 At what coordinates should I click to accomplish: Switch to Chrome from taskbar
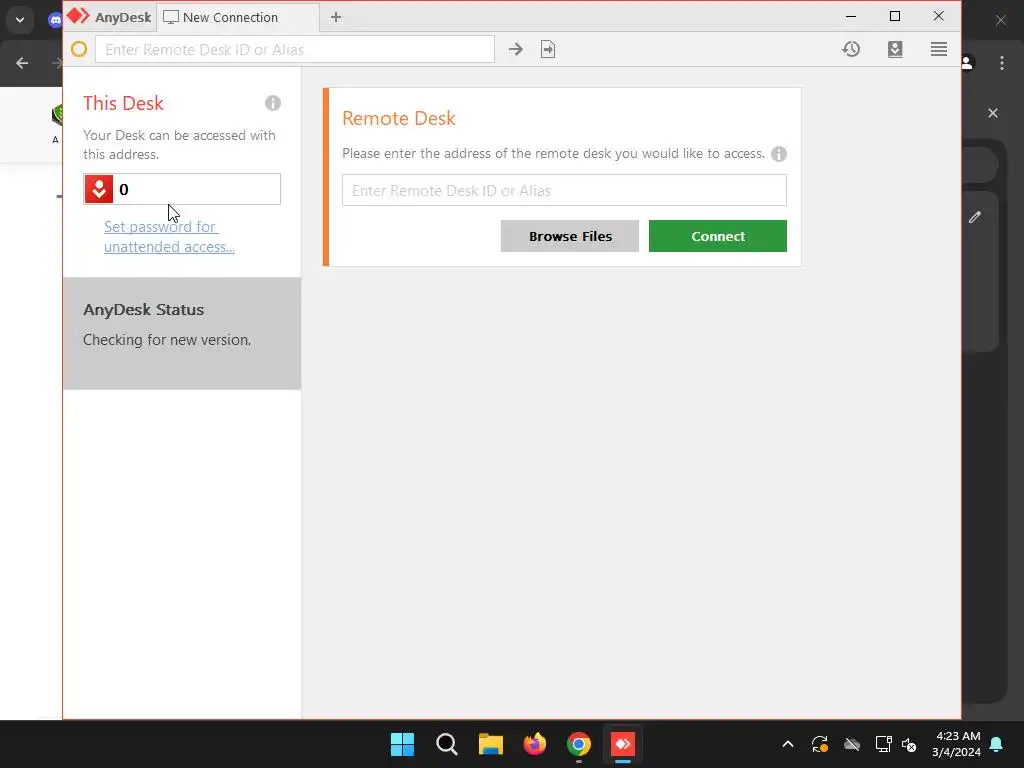point(579,744)
